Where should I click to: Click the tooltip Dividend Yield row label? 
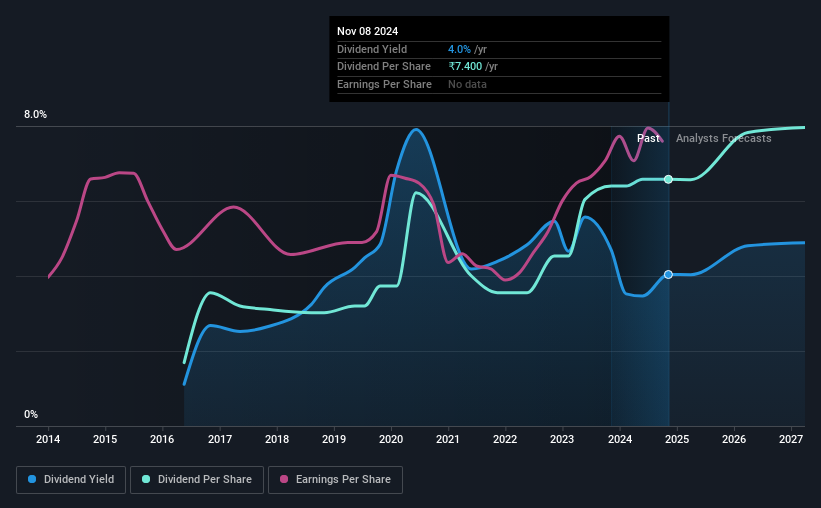[x=372, y=49]
